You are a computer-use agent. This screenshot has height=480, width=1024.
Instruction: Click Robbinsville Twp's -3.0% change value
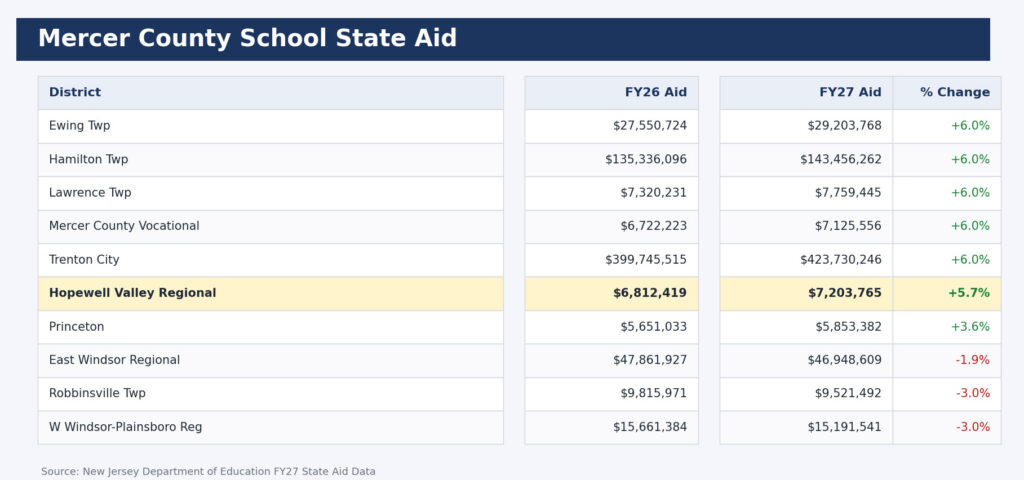tap(972, 393)
